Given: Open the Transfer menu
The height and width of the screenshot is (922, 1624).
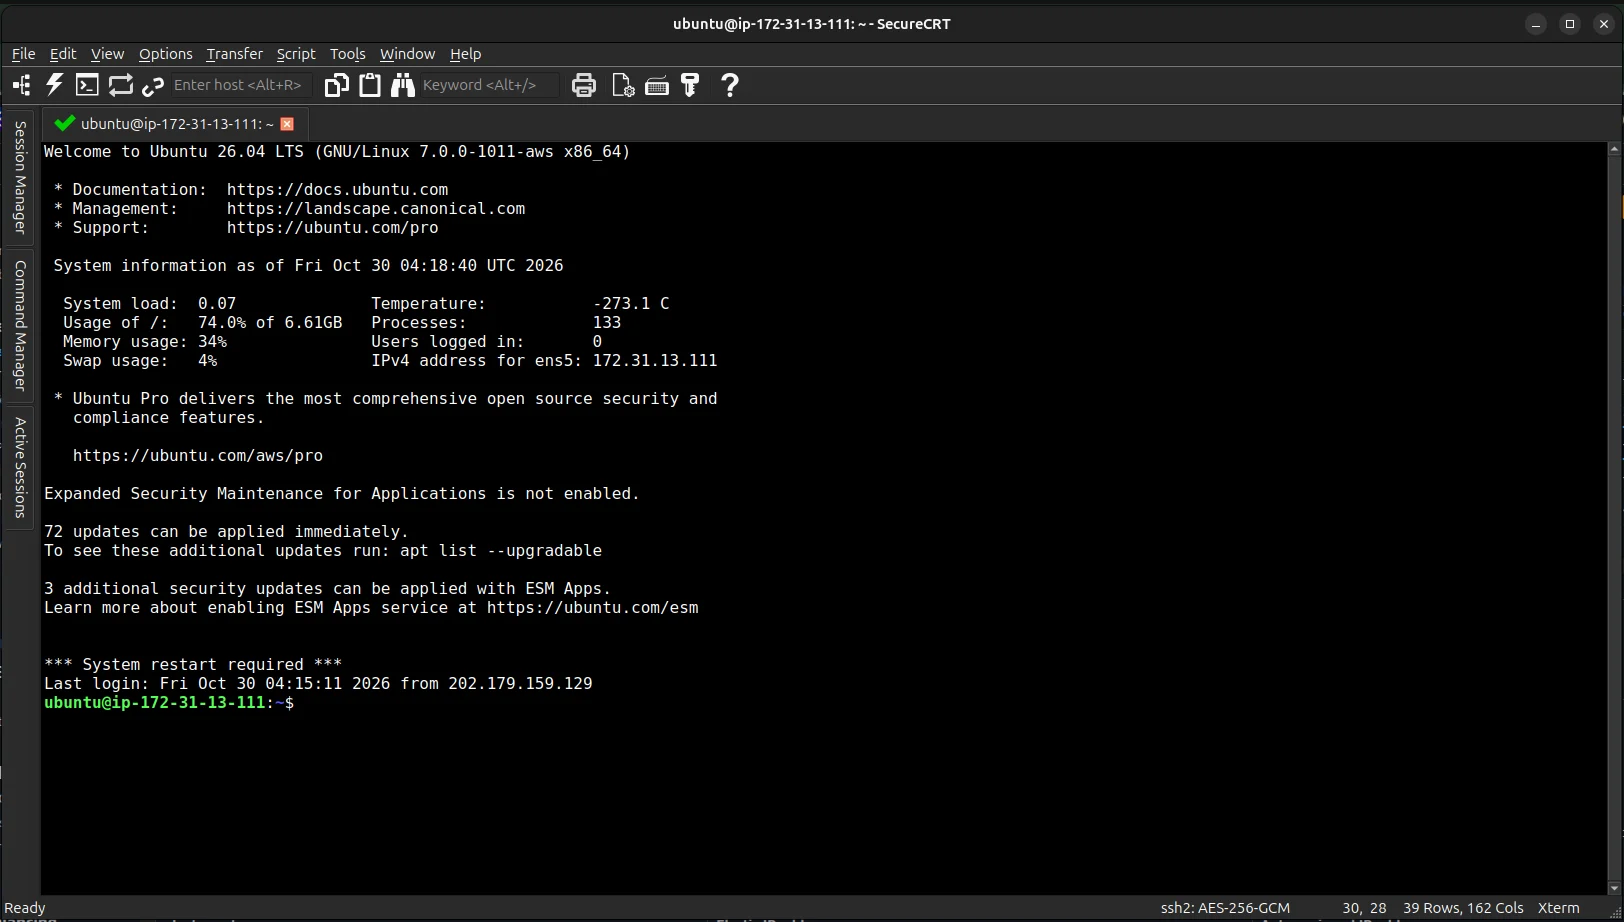Looking at the screenshot, I should (x=234, y=54).
